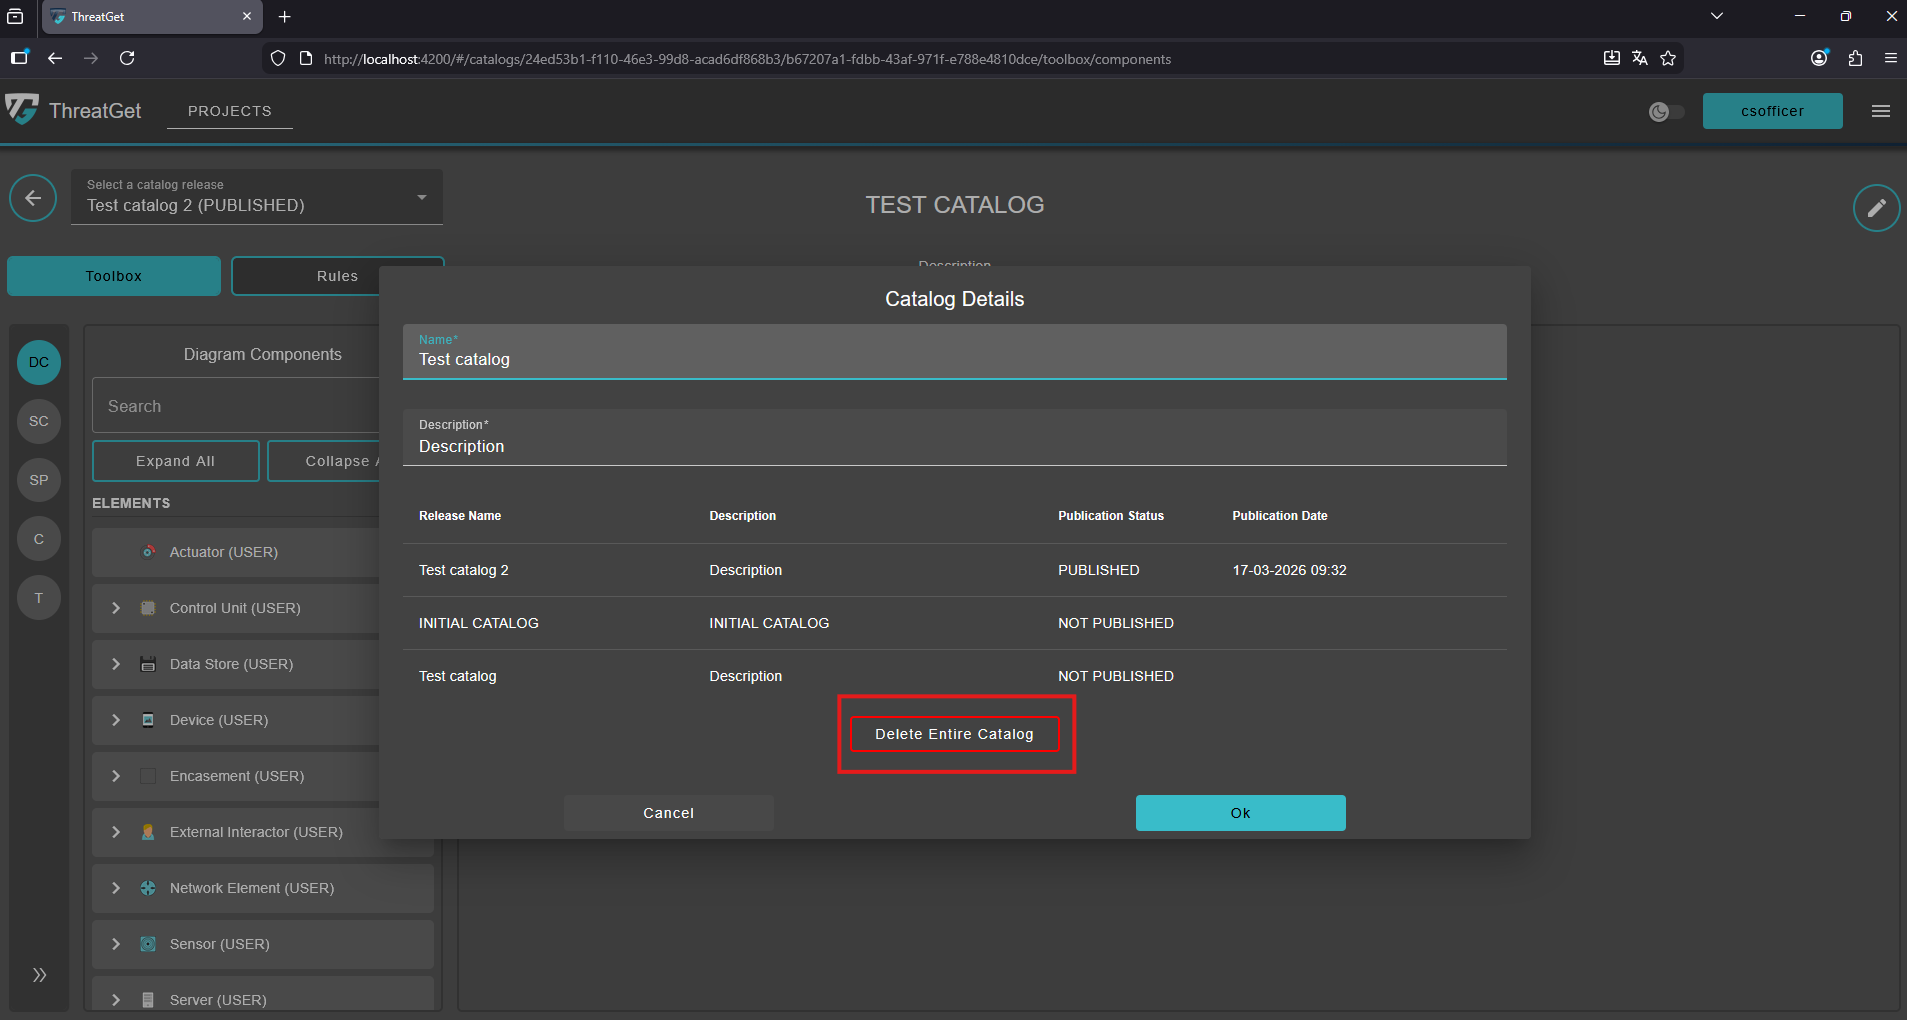Click the edit pencil icon for catalog
Viewport: 1907px width, 1020px height.
pyautogui.click(x=1876, y=208)
